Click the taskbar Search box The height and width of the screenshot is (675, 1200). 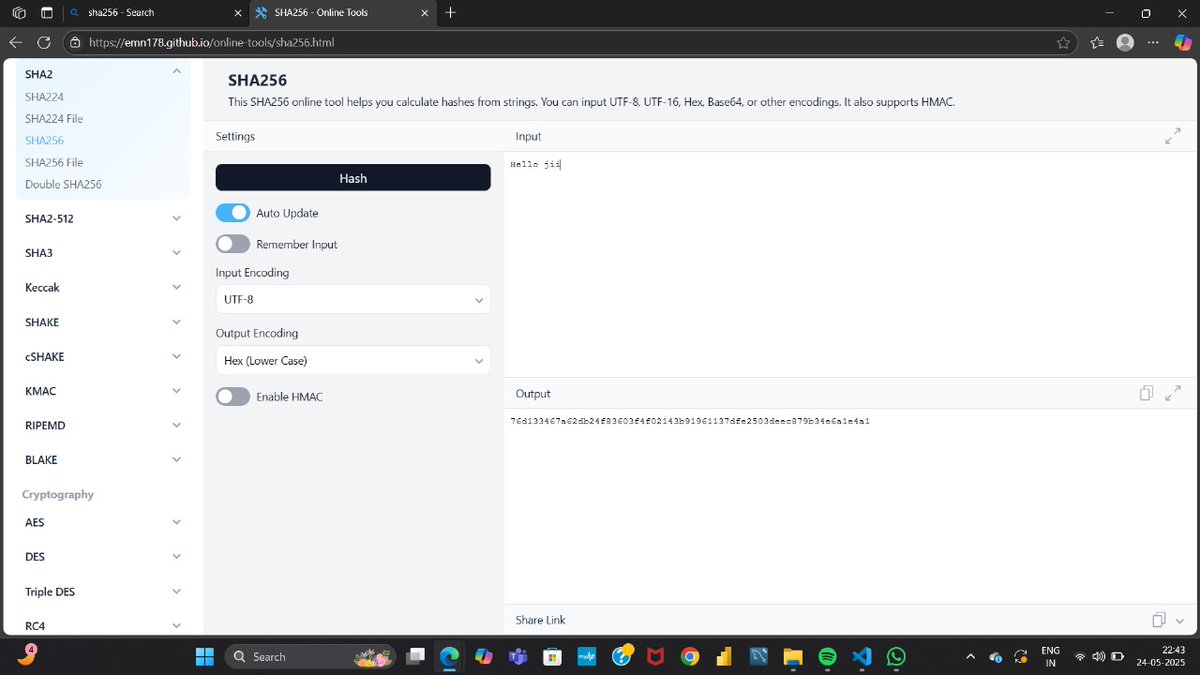pos(310,657)
